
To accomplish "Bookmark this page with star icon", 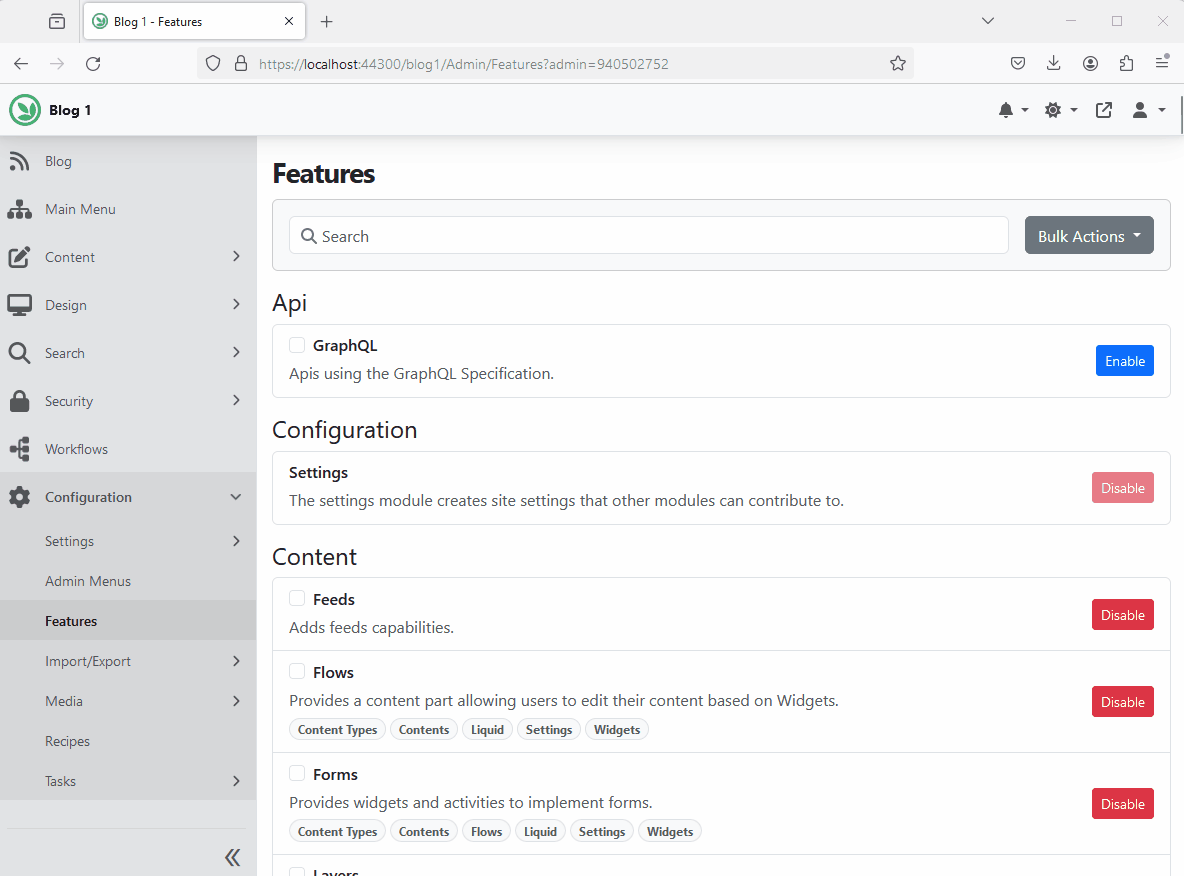I will pos(897,63).
